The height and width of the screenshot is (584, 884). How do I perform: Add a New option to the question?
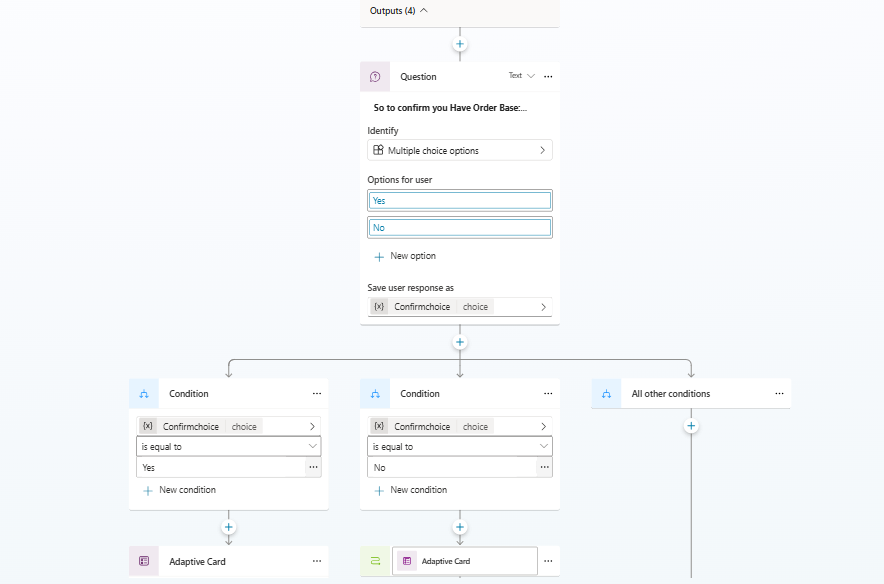(x=404, y=255)
